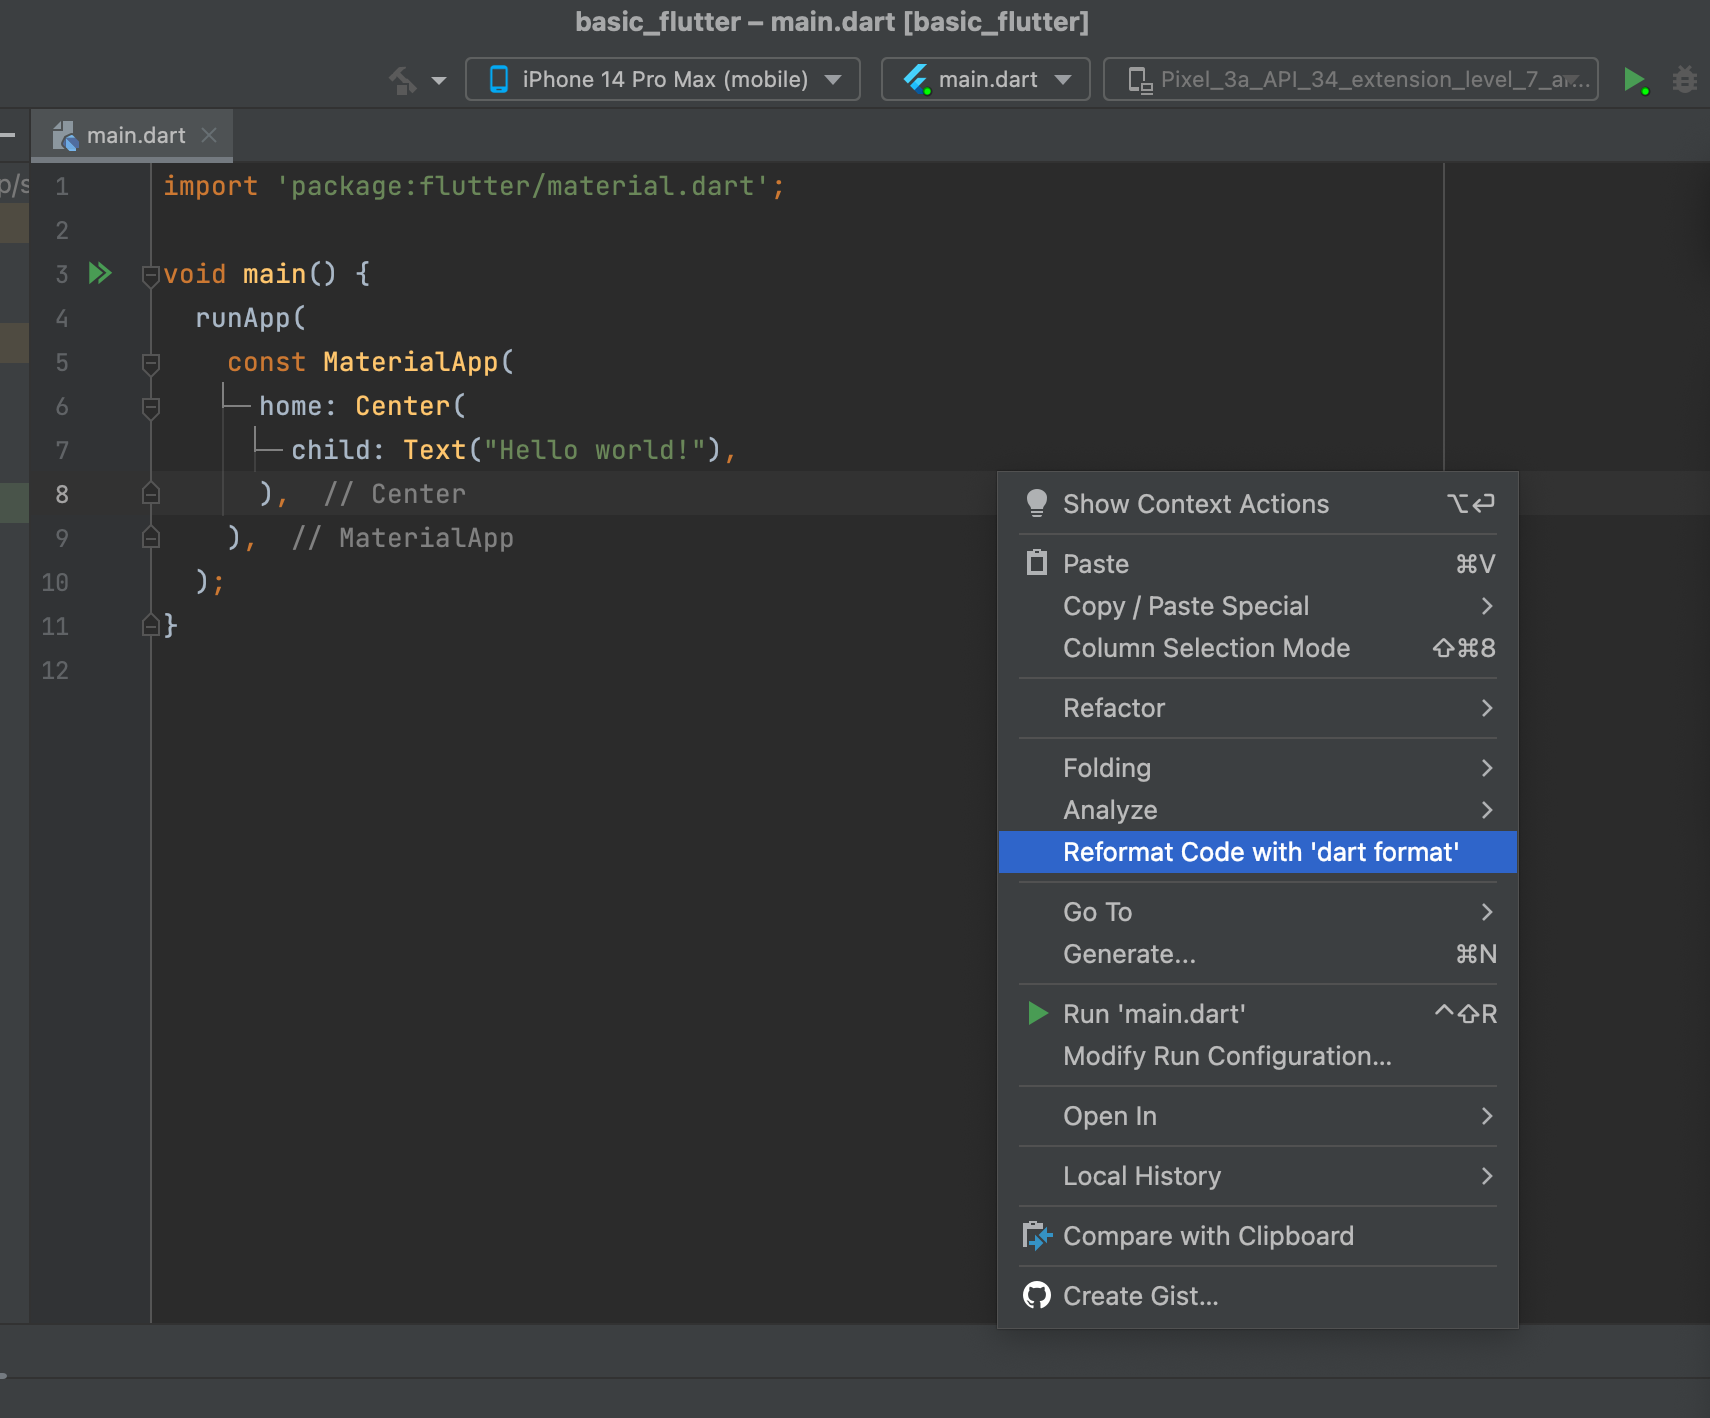Open the Pixel_3a_API_34 device dropdown
This screenshot has width=1710, height=1418.
coord(1350,79)
